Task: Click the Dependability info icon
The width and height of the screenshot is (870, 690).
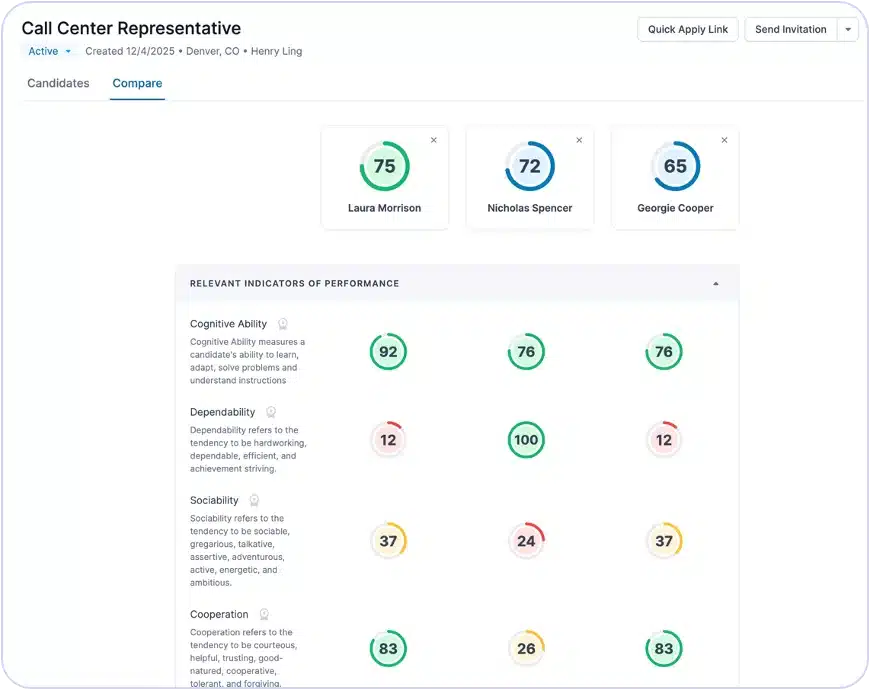Action: (271, 412)
